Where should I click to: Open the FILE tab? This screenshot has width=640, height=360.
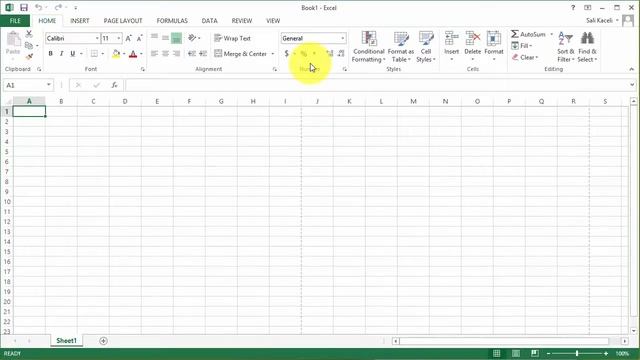[x=15, y=21]
